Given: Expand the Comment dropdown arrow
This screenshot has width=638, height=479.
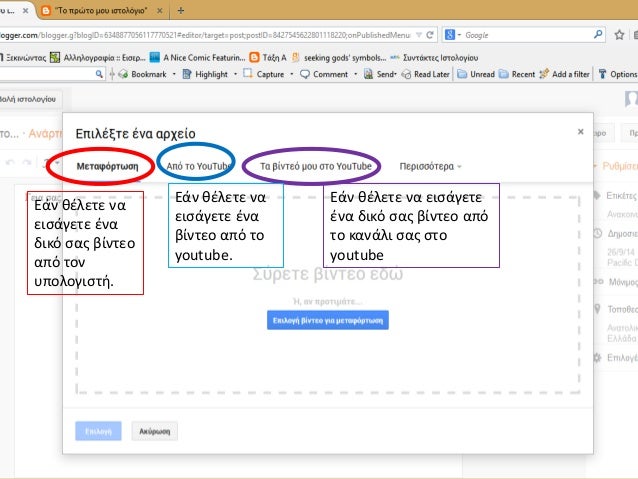Looking at the screenshot, I should [356, 74].
